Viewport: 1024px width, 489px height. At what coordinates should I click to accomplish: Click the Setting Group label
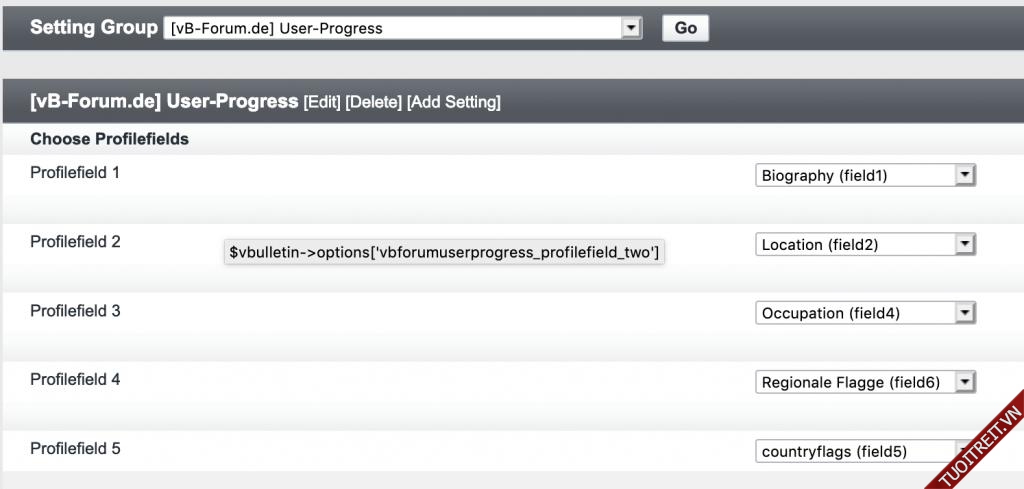click(93, 27)
